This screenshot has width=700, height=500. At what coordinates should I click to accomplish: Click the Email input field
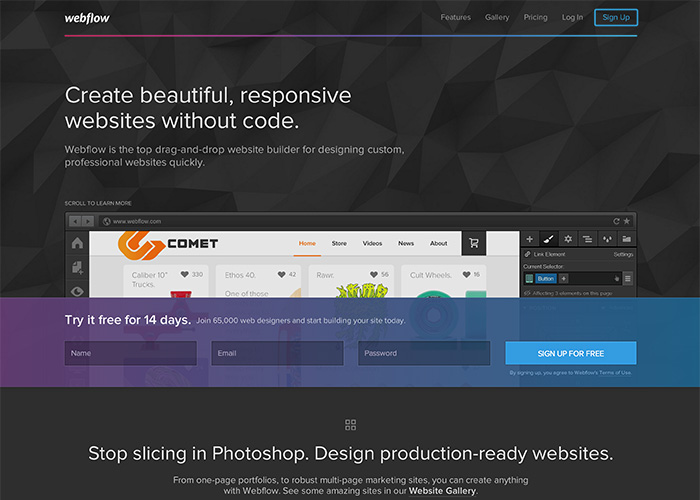[x=277, y=353]
